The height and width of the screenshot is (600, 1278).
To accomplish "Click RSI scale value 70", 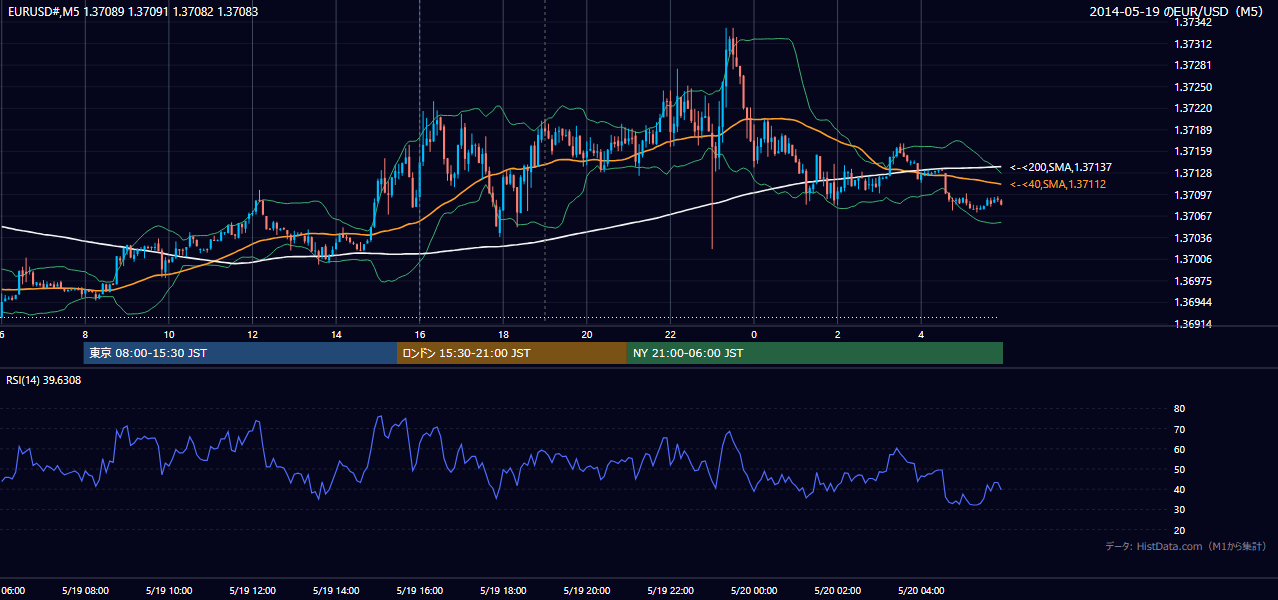I will (x=1179, y=429).
